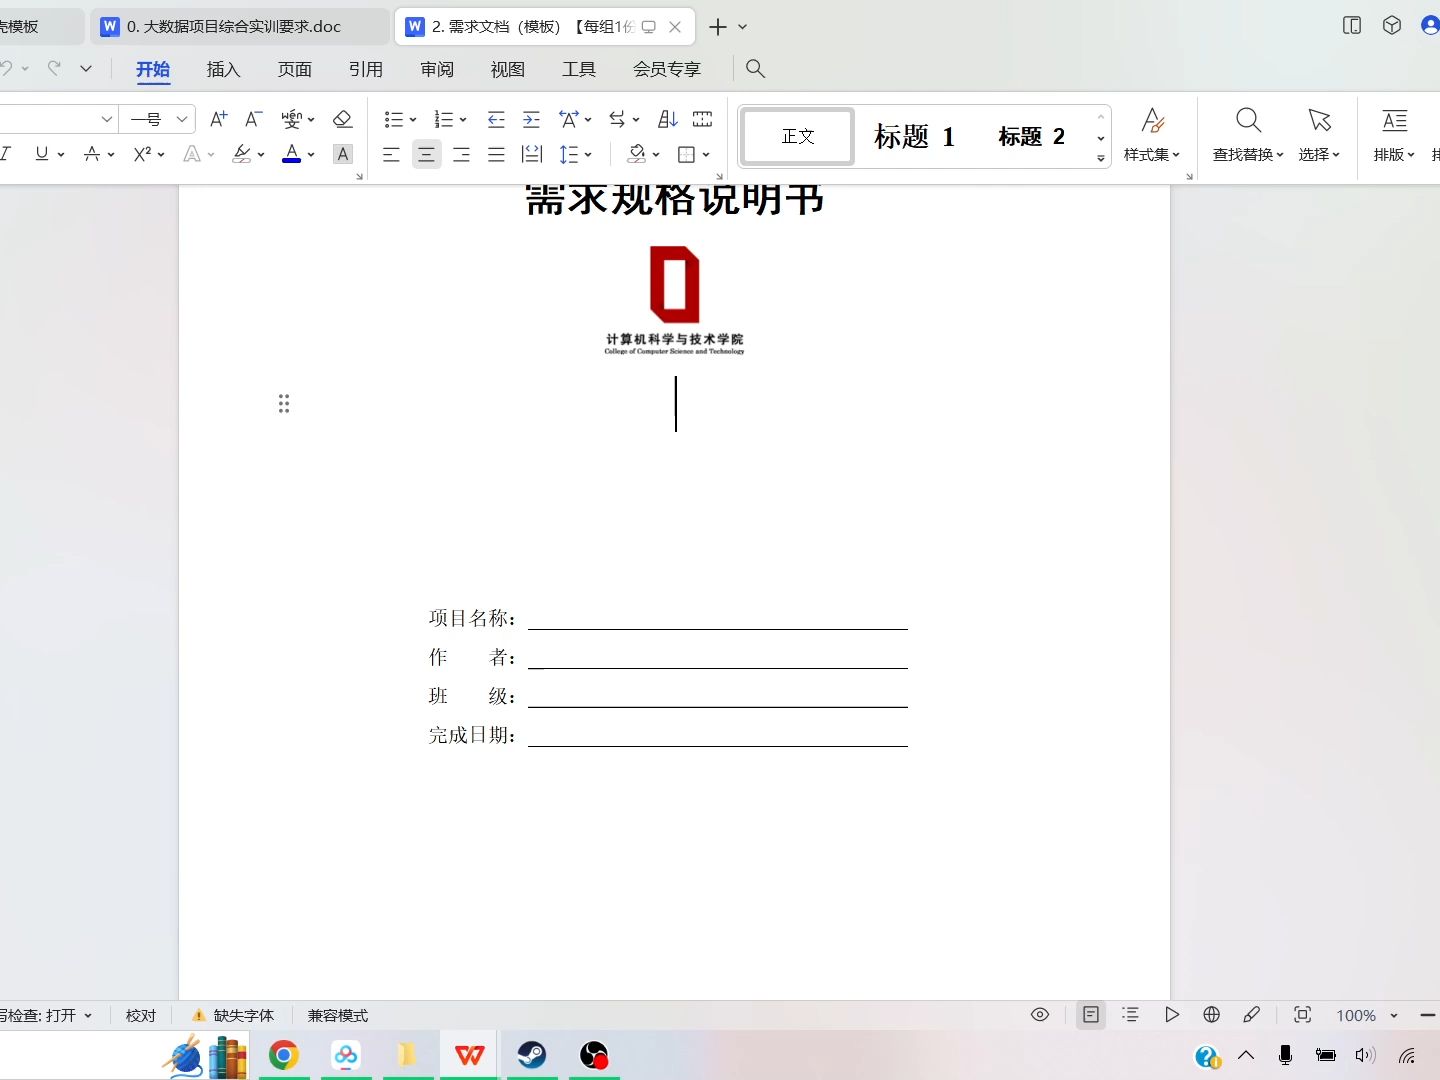Toggle italic formatting
Image resolution: width=1440 pixels, height=1080 pixels.
[x=6, y=154]
